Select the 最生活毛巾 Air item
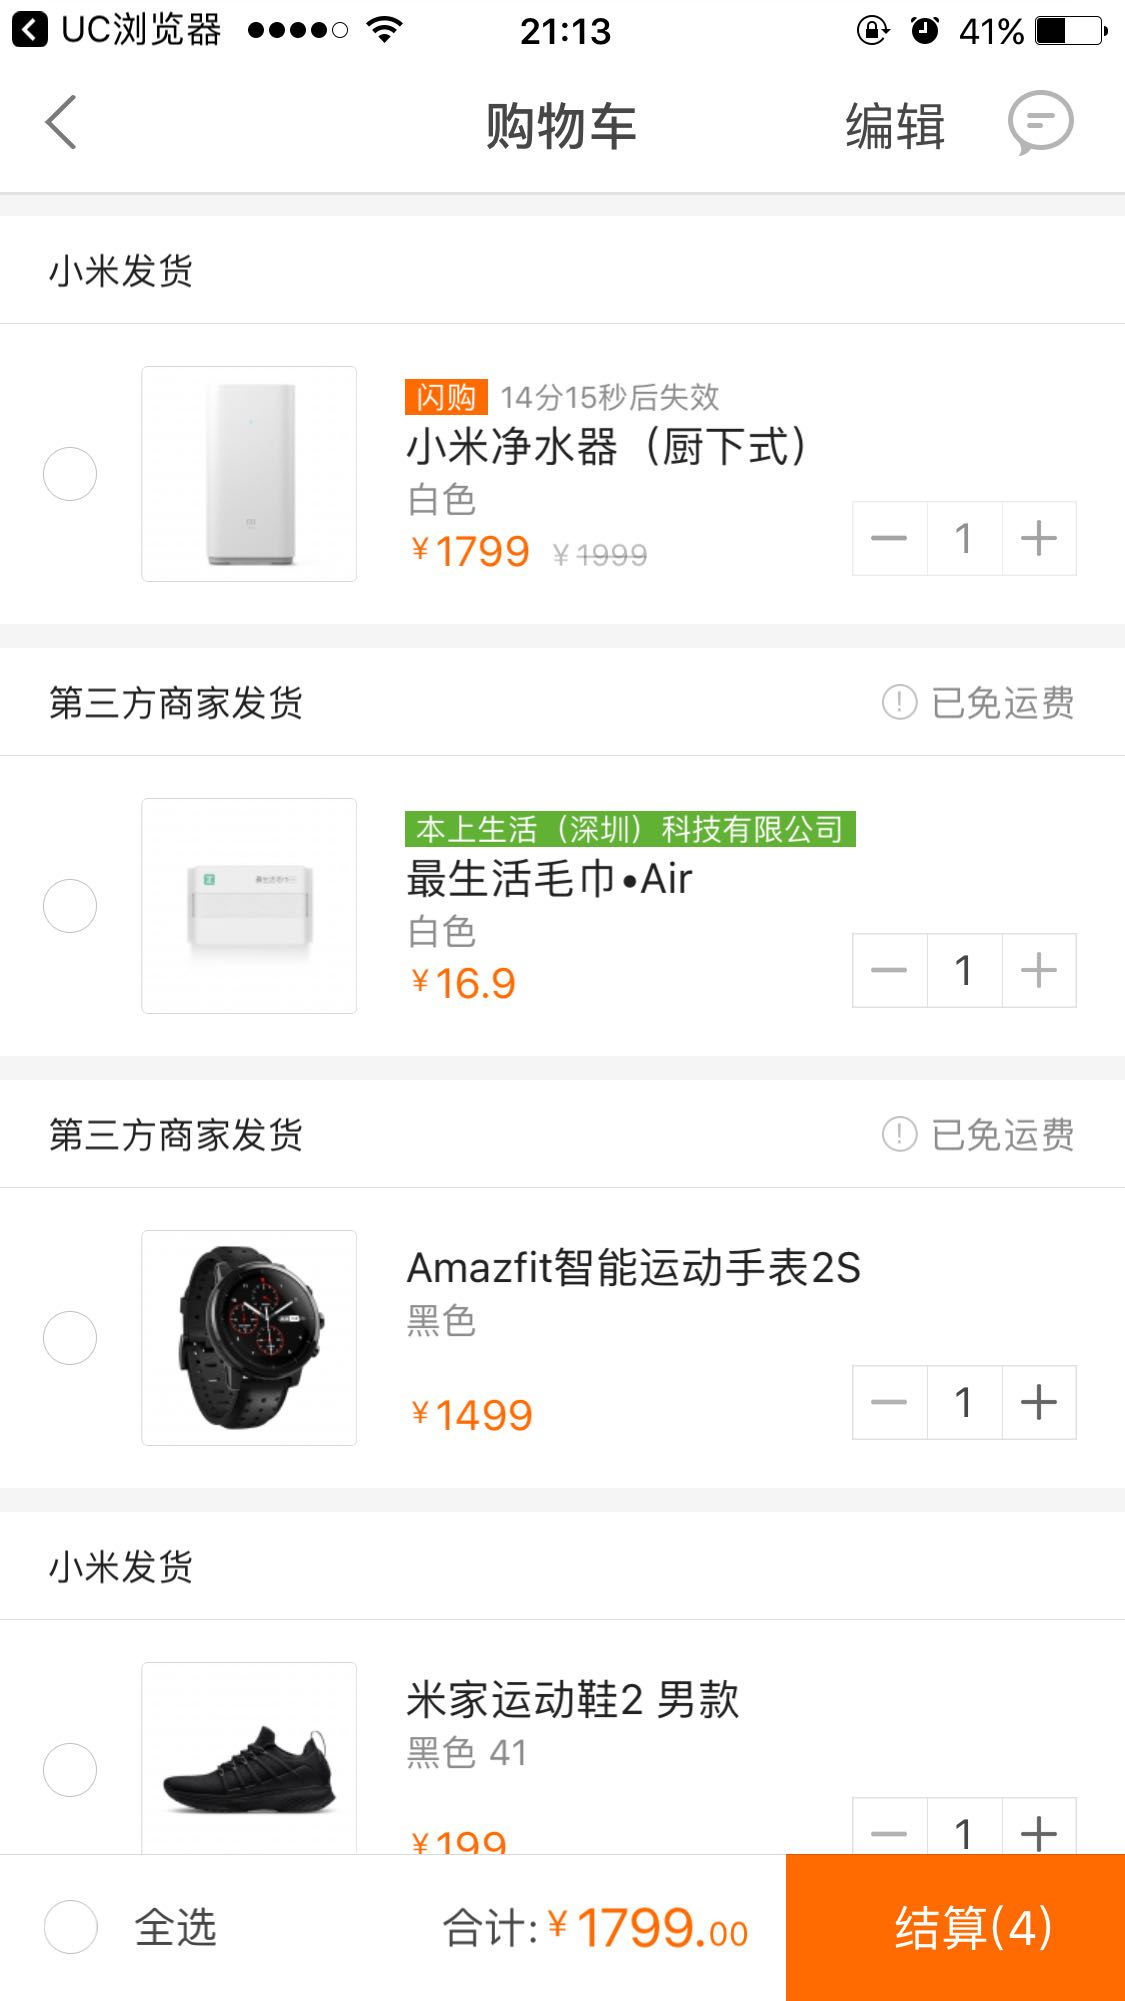 click(x=70, y=906)
